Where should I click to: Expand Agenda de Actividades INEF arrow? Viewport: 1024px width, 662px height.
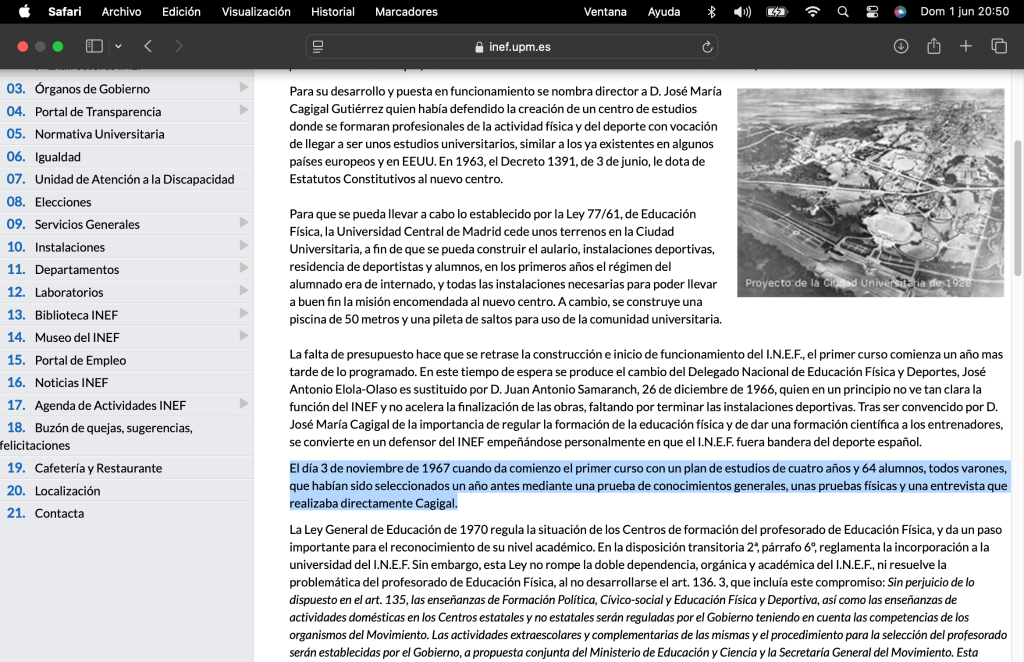click(x=244, y=403)
